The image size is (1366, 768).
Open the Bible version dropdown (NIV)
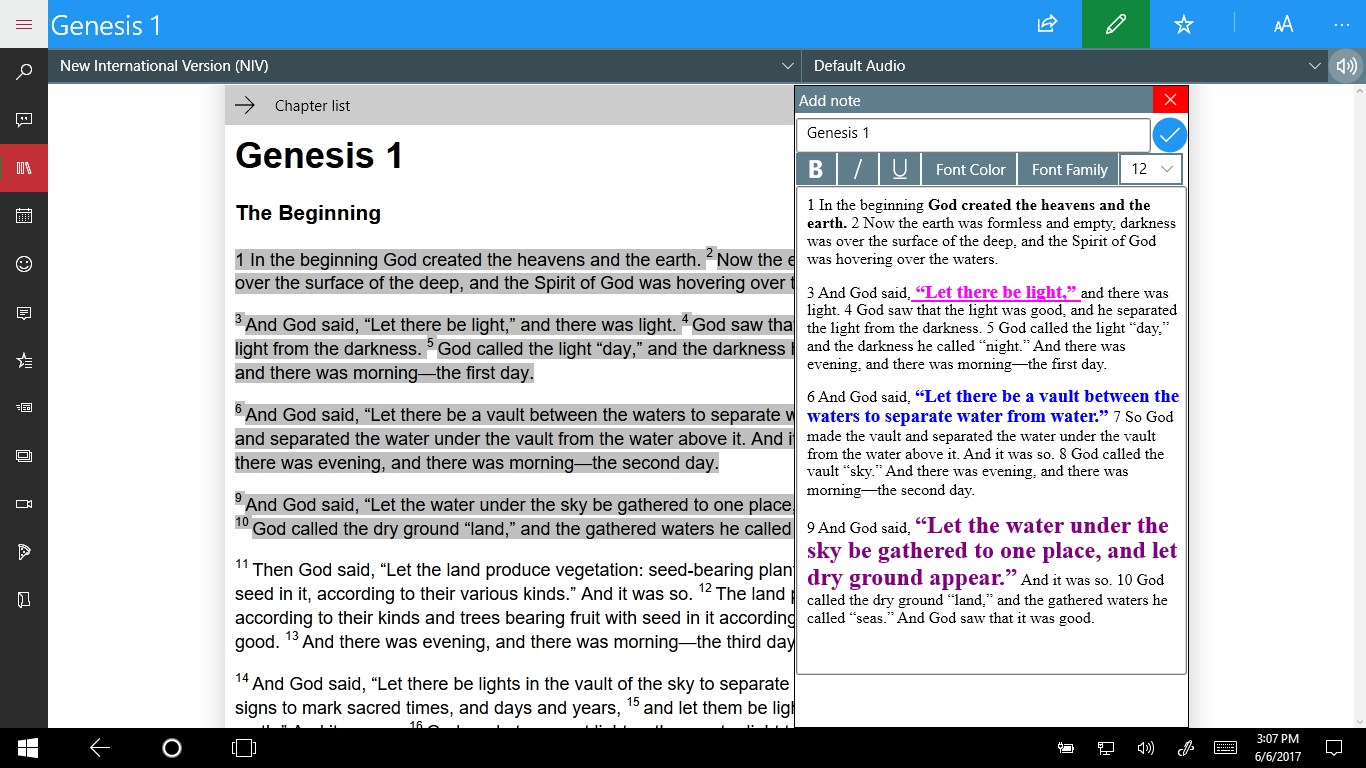425,66
